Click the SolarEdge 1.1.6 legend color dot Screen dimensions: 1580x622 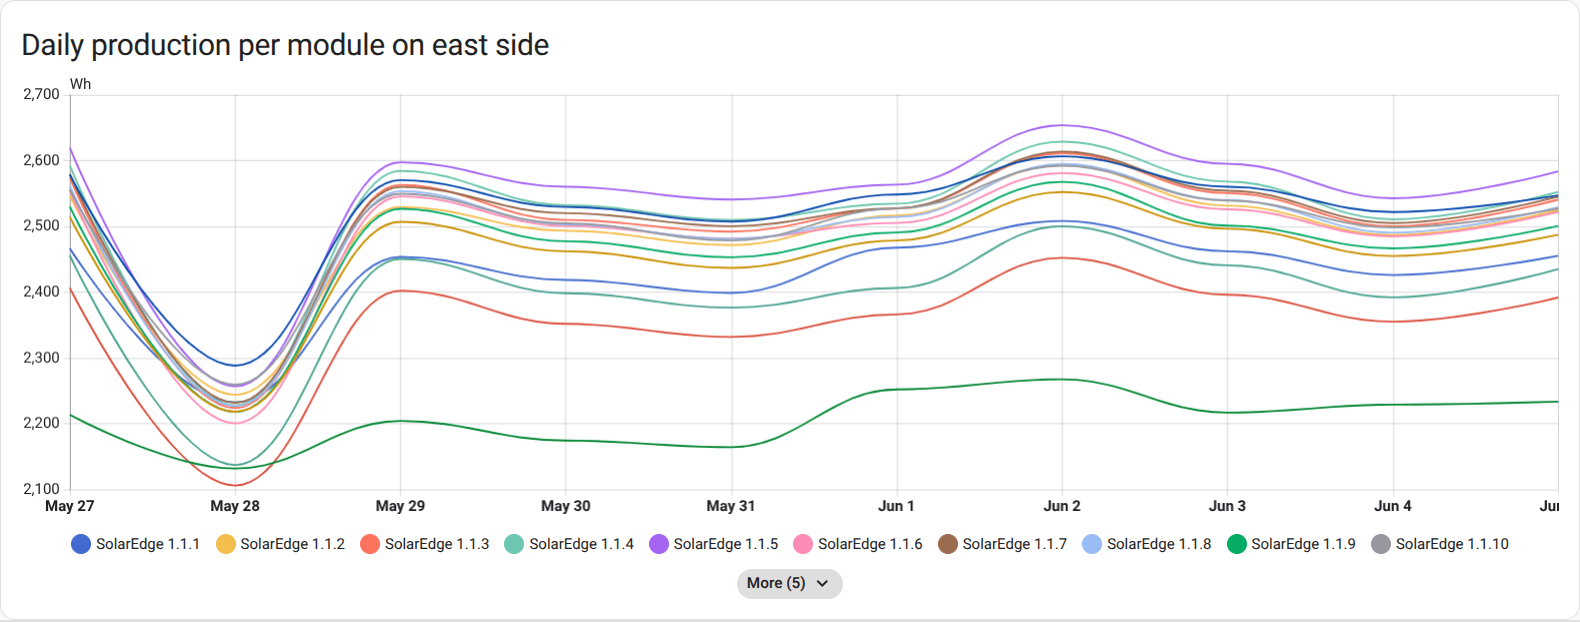point(803,544)
